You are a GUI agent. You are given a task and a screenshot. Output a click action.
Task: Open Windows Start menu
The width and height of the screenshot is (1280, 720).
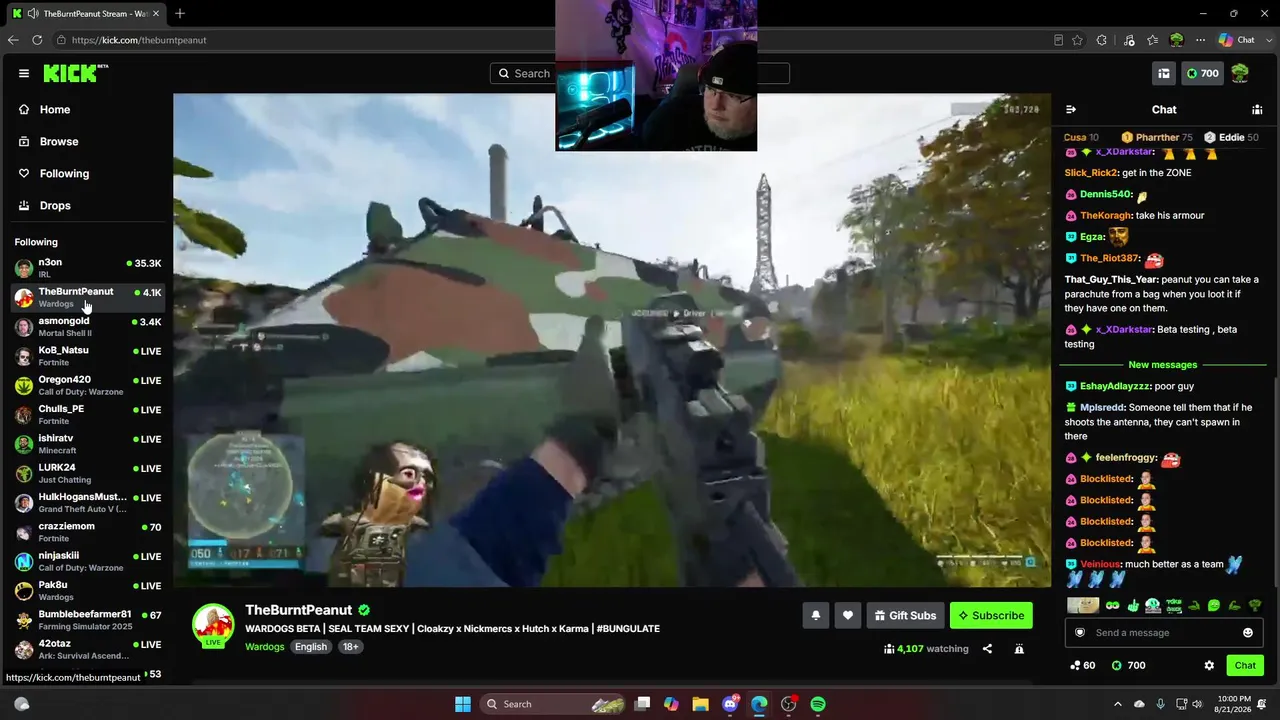coord(463,704)
